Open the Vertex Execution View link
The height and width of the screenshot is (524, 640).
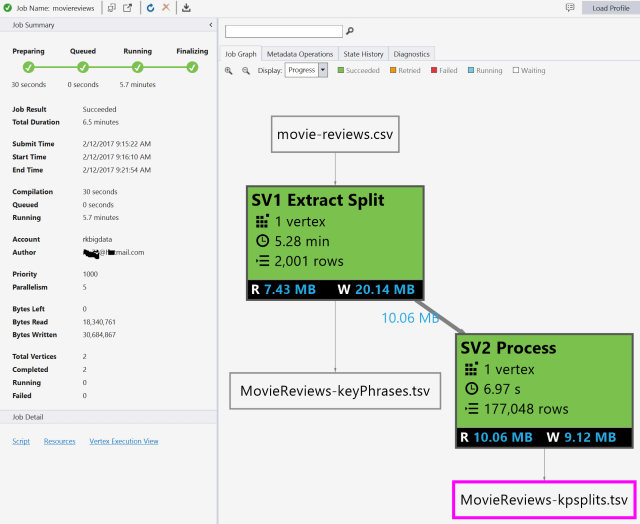pyautogui.click(x=123, y=441)
